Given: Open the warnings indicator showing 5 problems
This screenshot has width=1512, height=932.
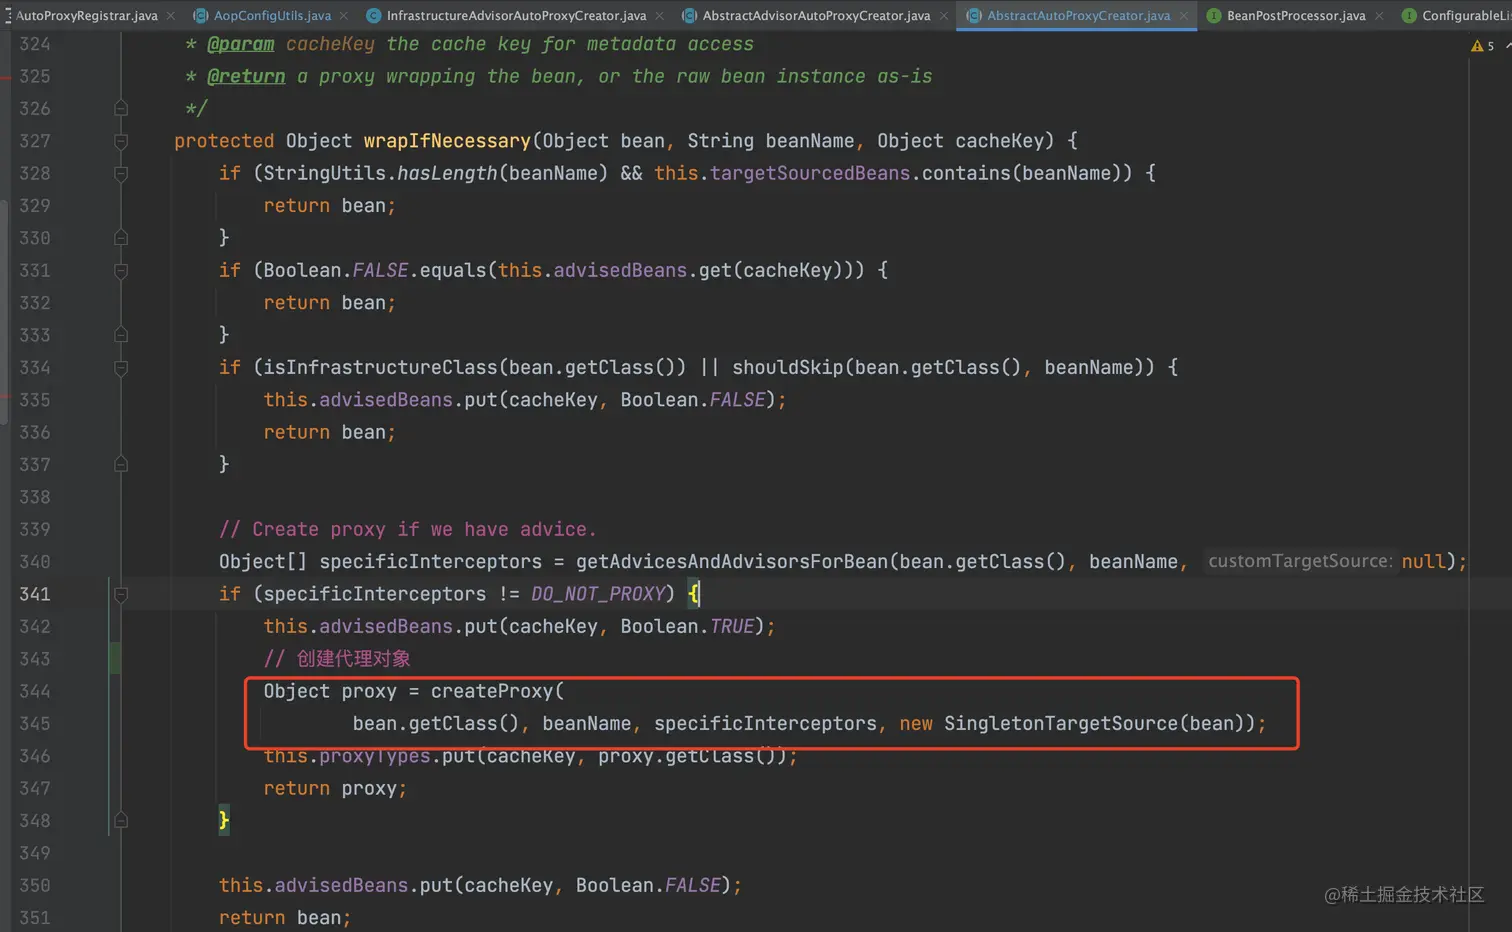Looking at the screenshot, I should [1483, 46].
